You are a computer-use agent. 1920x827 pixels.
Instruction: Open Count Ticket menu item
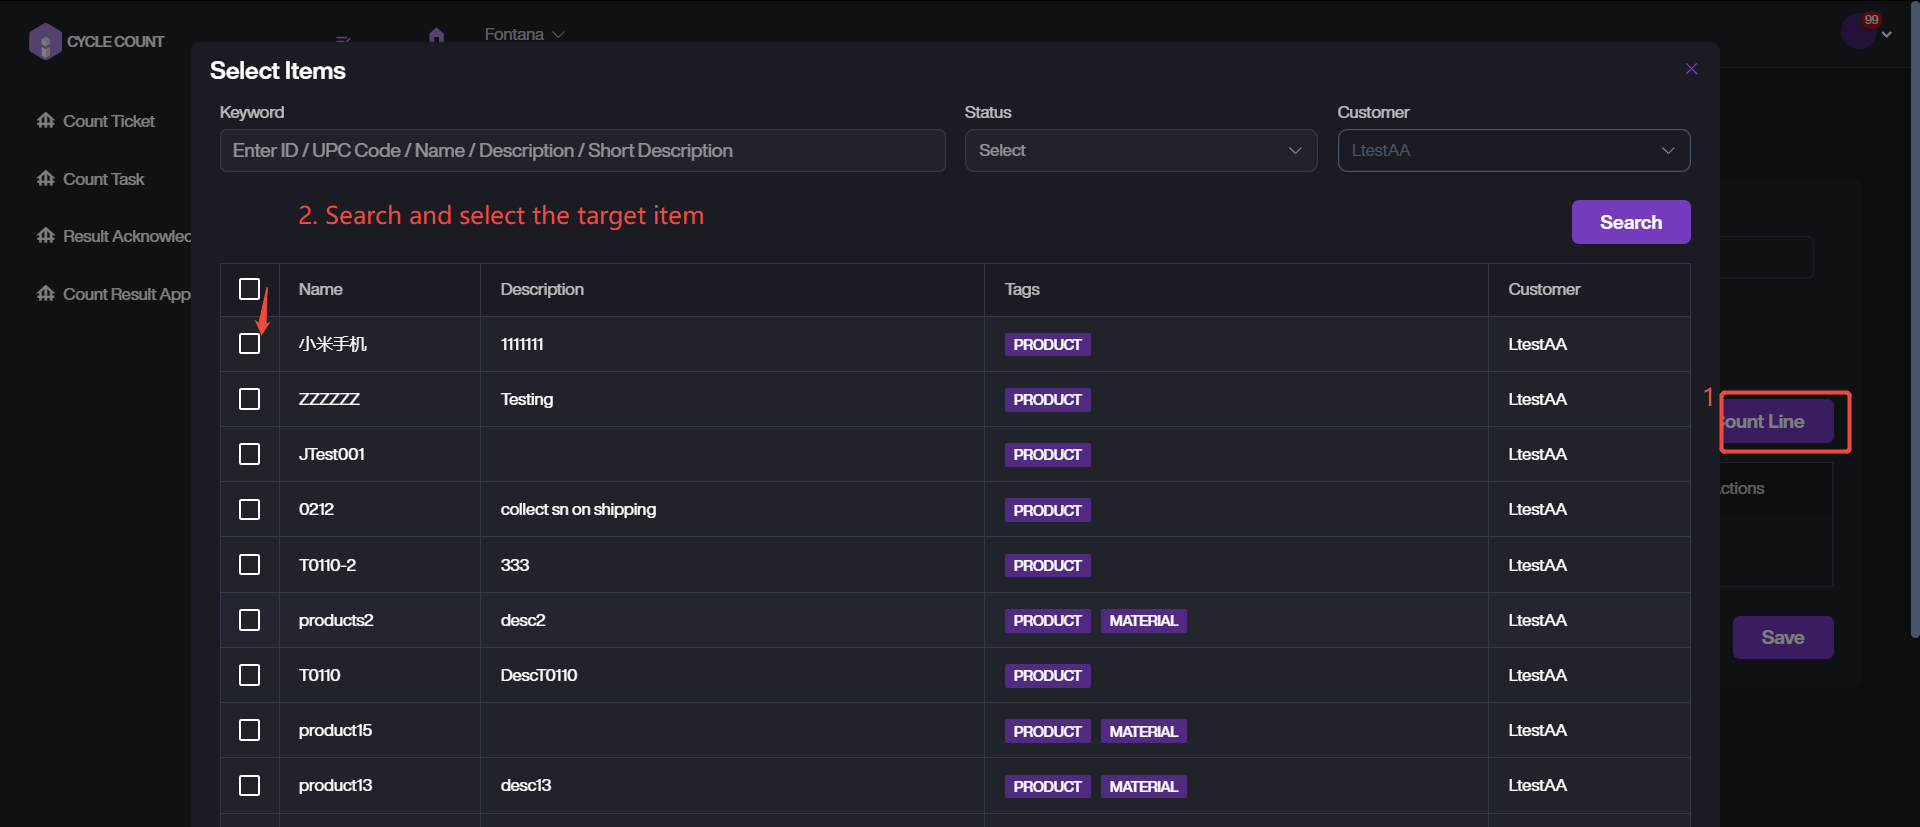click(109, 121)
